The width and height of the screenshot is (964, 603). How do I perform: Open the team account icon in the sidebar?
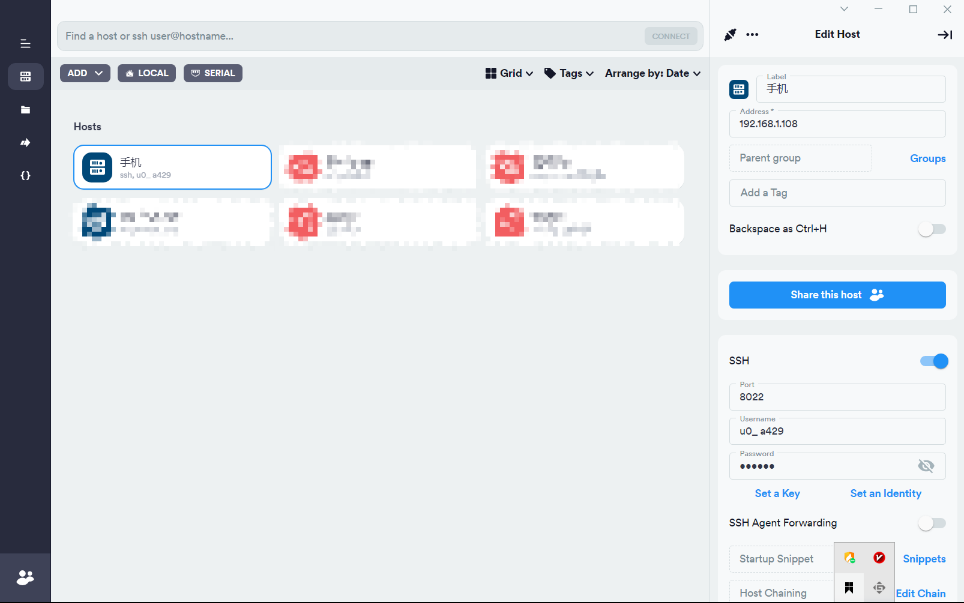click(x=25, y=578)
